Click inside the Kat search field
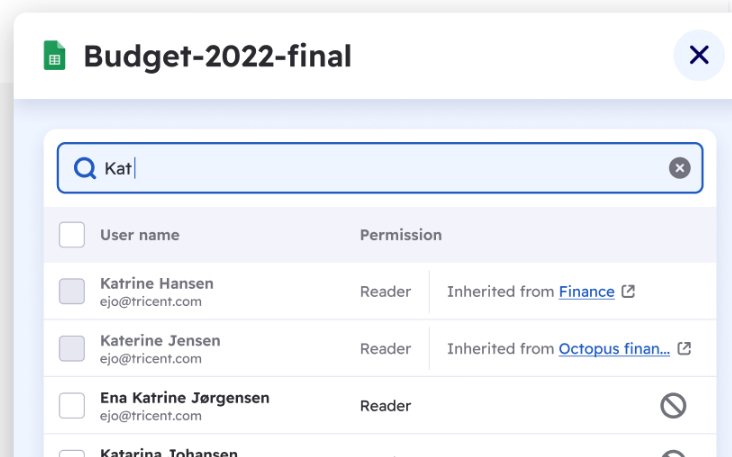 point(380,168)
